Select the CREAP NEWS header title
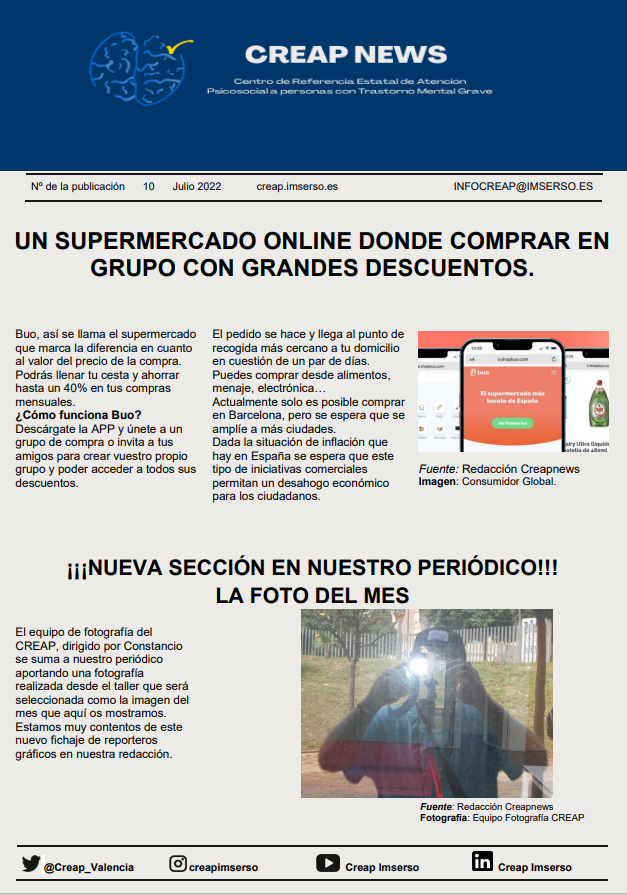Screen dimensions: 627x895 346,54
